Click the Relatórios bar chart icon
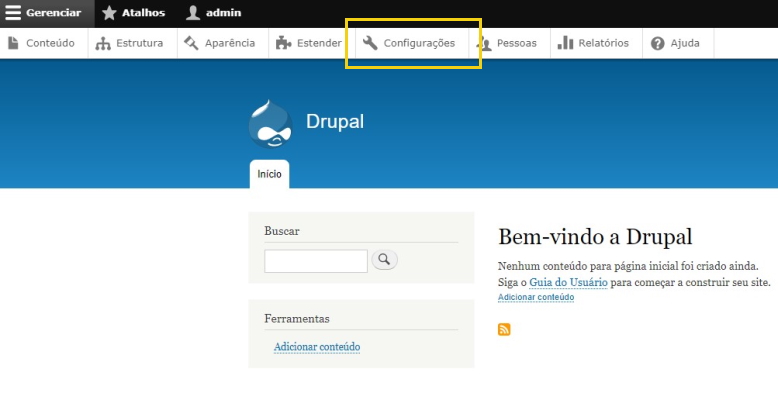Viewport: 778px width, 393px height. tap(565, 43)
